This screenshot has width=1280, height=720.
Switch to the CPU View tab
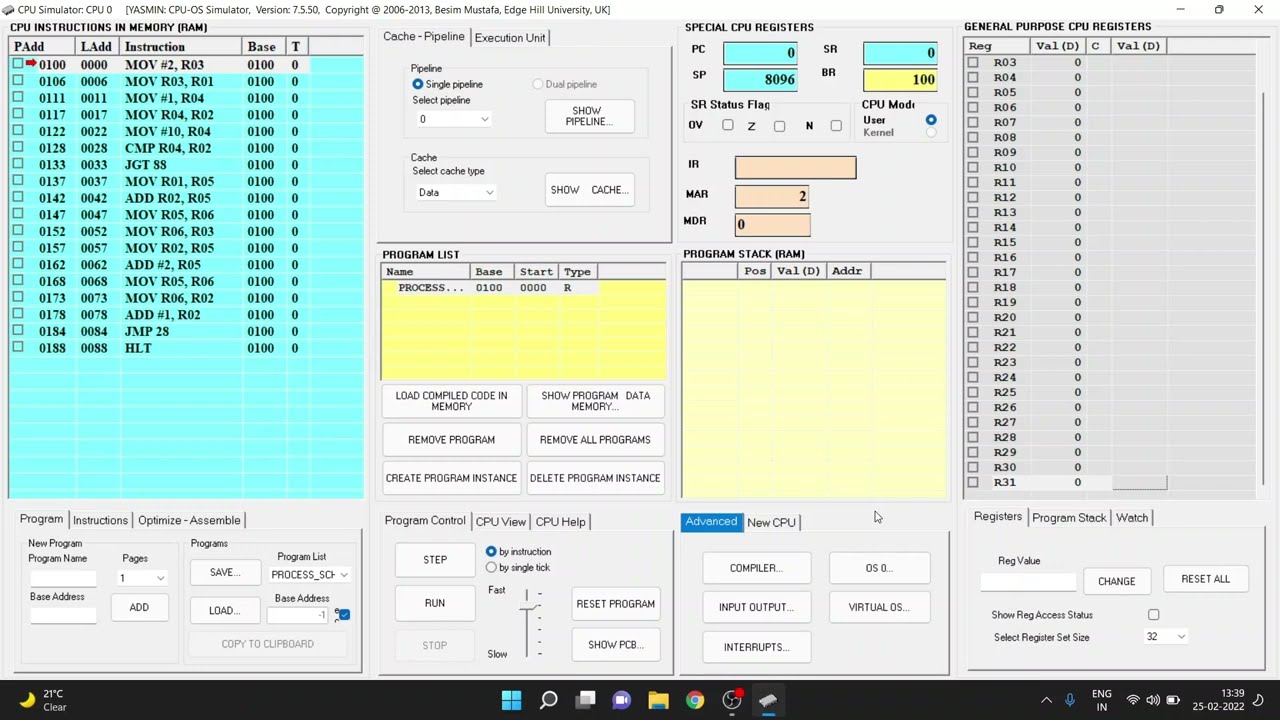[501, 522]
